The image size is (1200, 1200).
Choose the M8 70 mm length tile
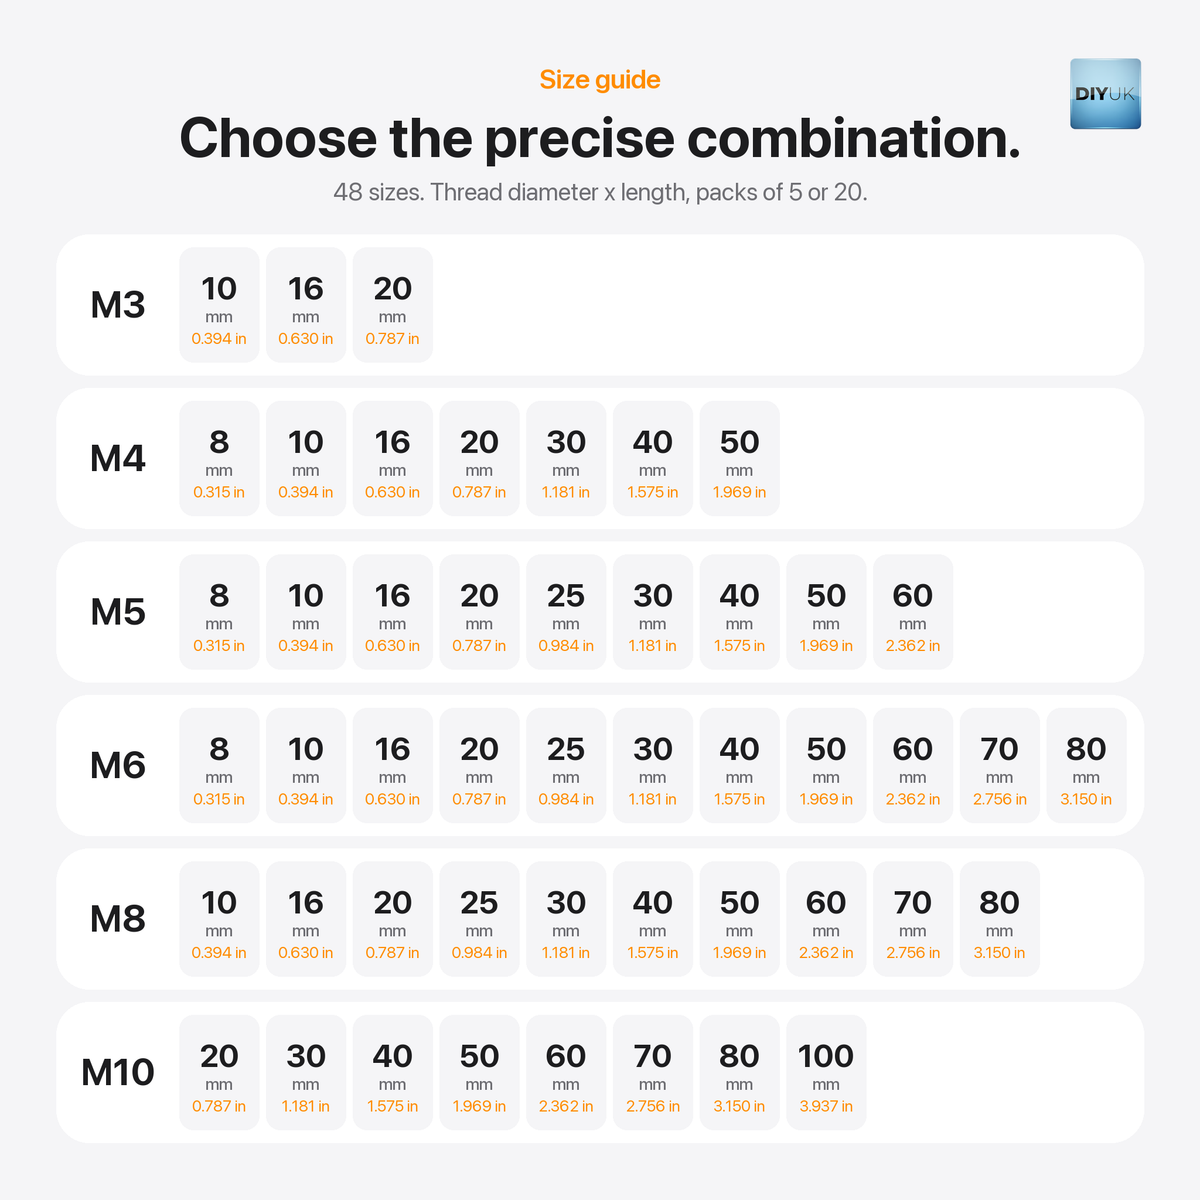913,919
